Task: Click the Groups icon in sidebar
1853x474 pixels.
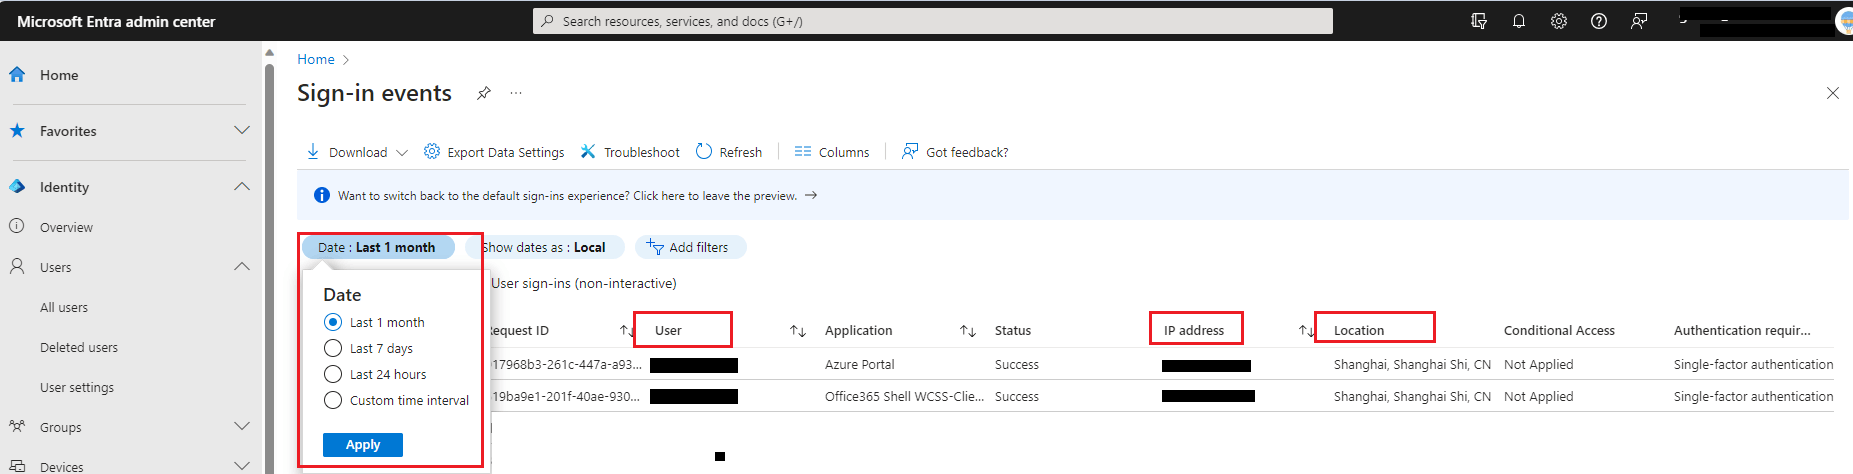Action: [x=17, y=427]
